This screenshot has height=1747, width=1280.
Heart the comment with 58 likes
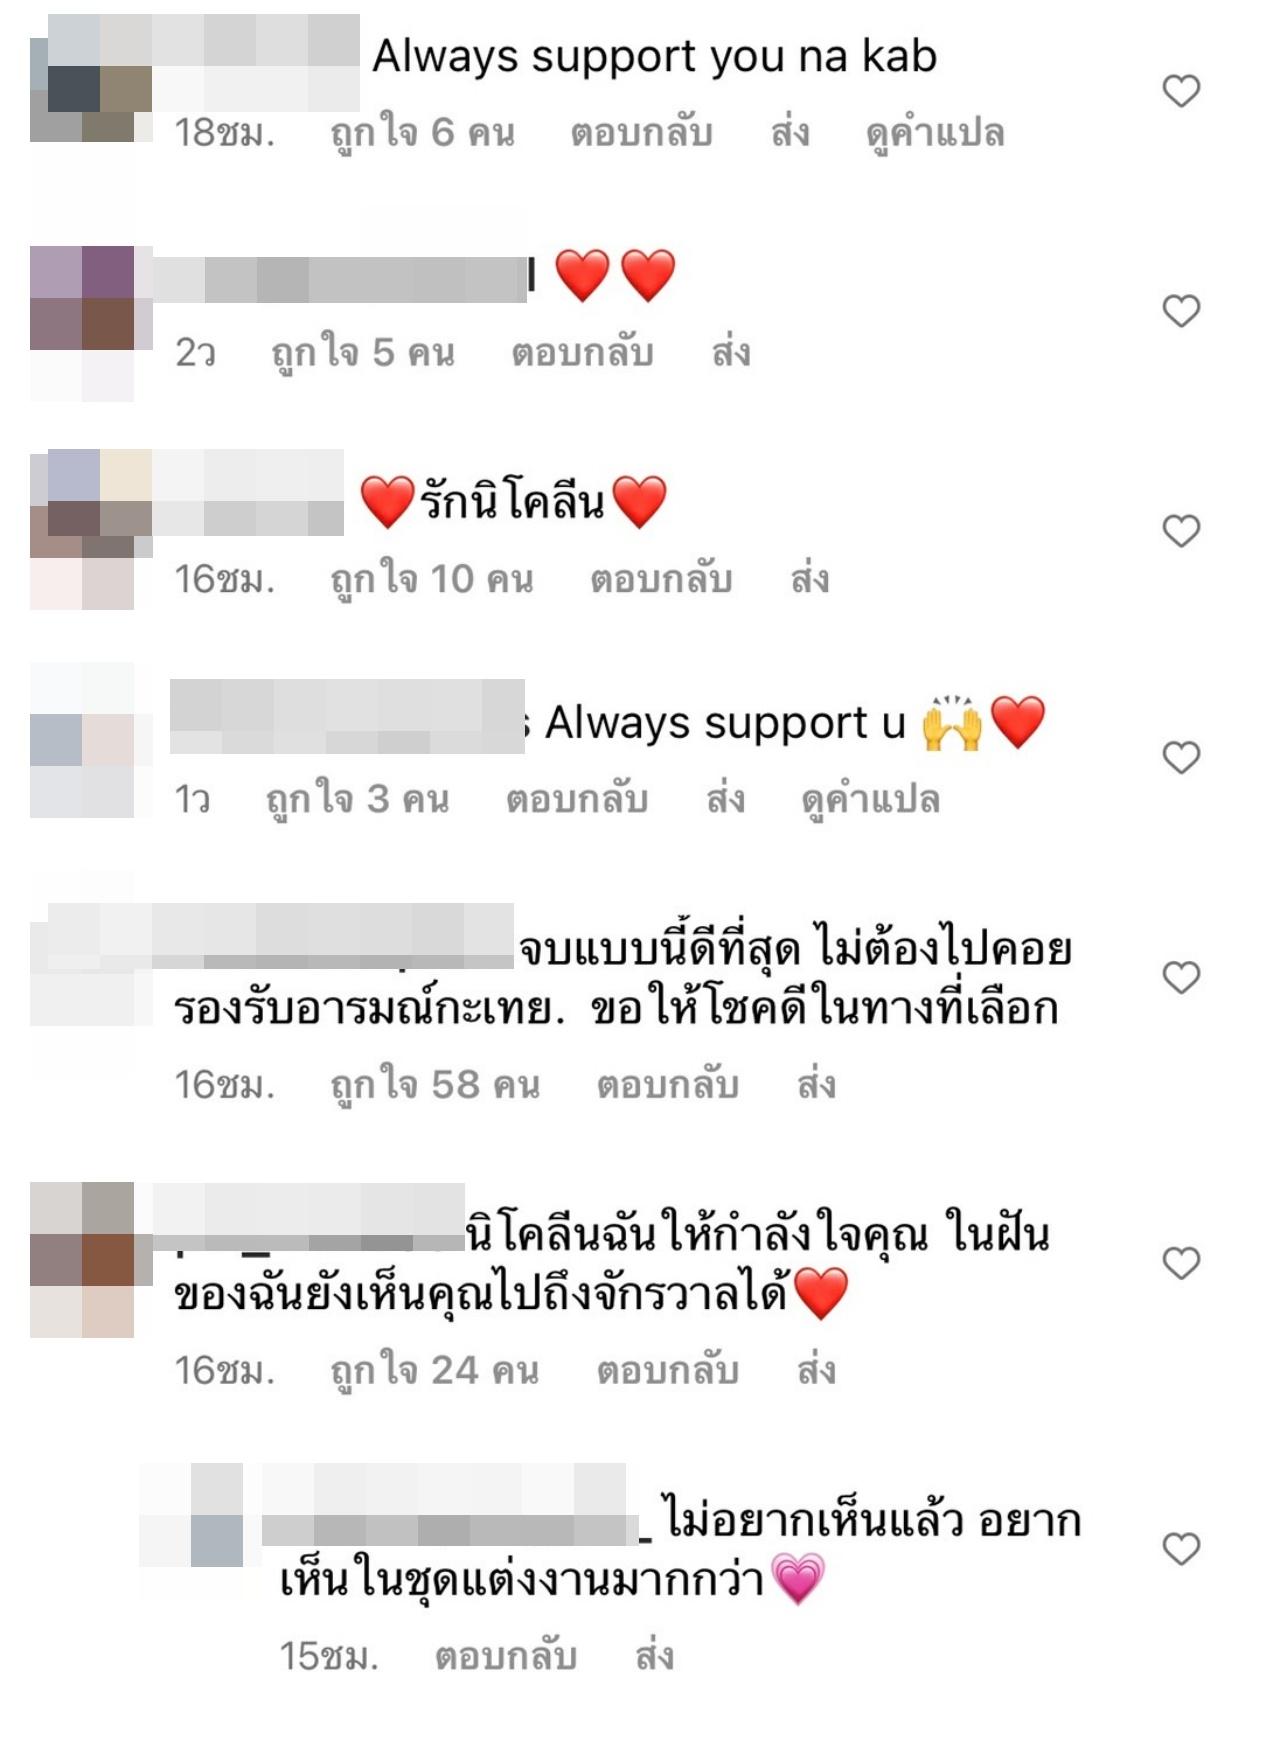click(1181, 977)
